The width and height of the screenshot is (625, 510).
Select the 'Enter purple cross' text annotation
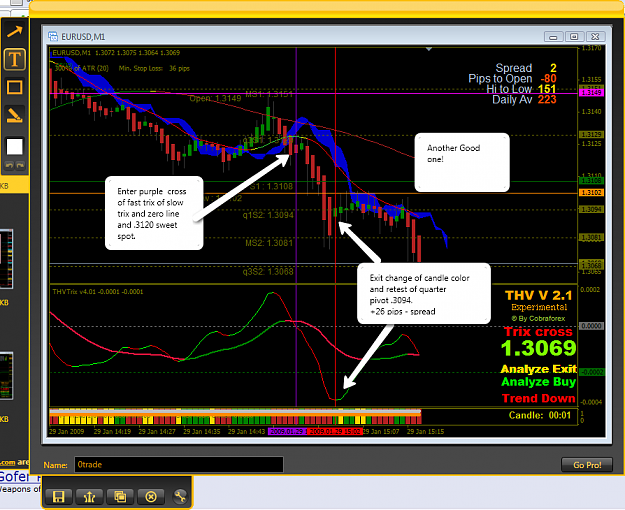click(x=154, y=213)
